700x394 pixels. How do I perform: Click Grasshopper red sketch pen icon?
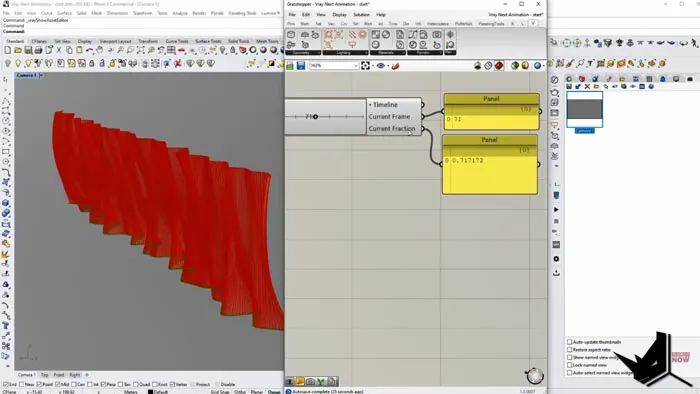click(396, 66)
